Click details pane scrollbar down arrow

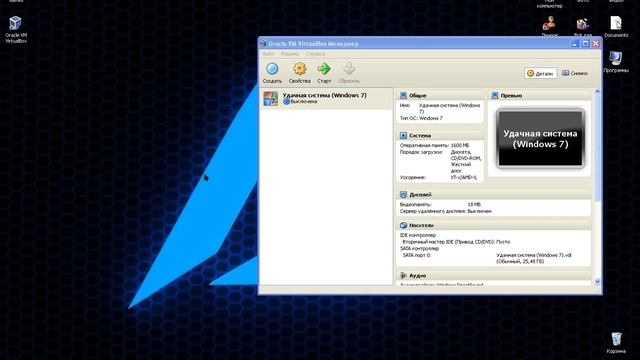597,282
